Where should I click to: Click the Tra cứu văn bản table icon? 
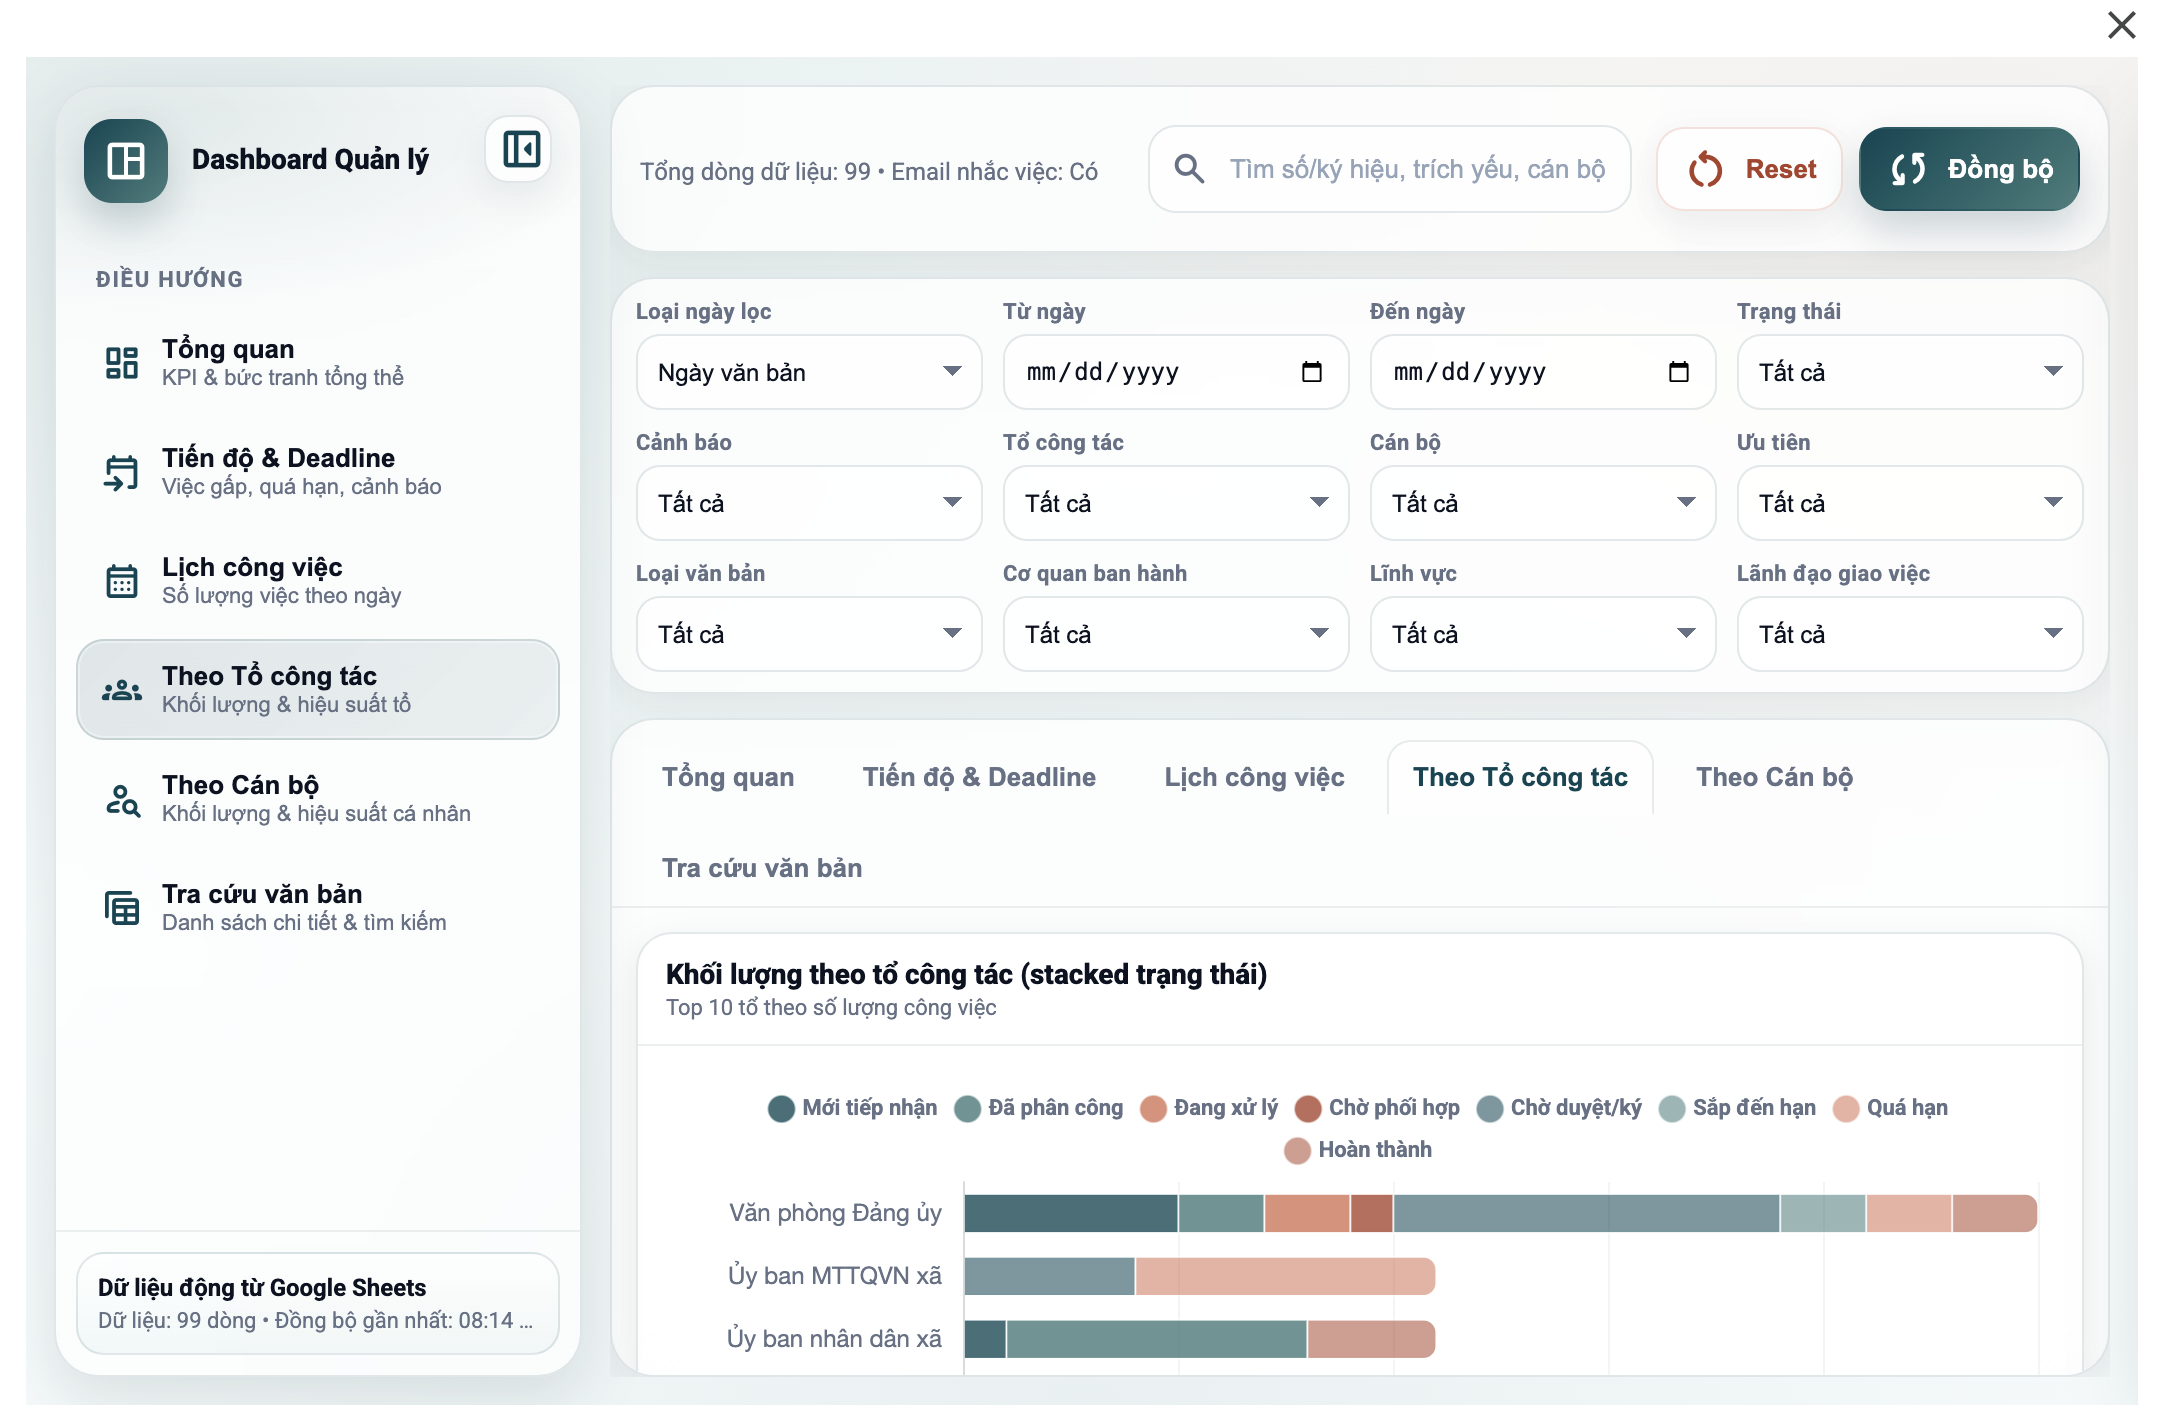click(x=122, y=908)
